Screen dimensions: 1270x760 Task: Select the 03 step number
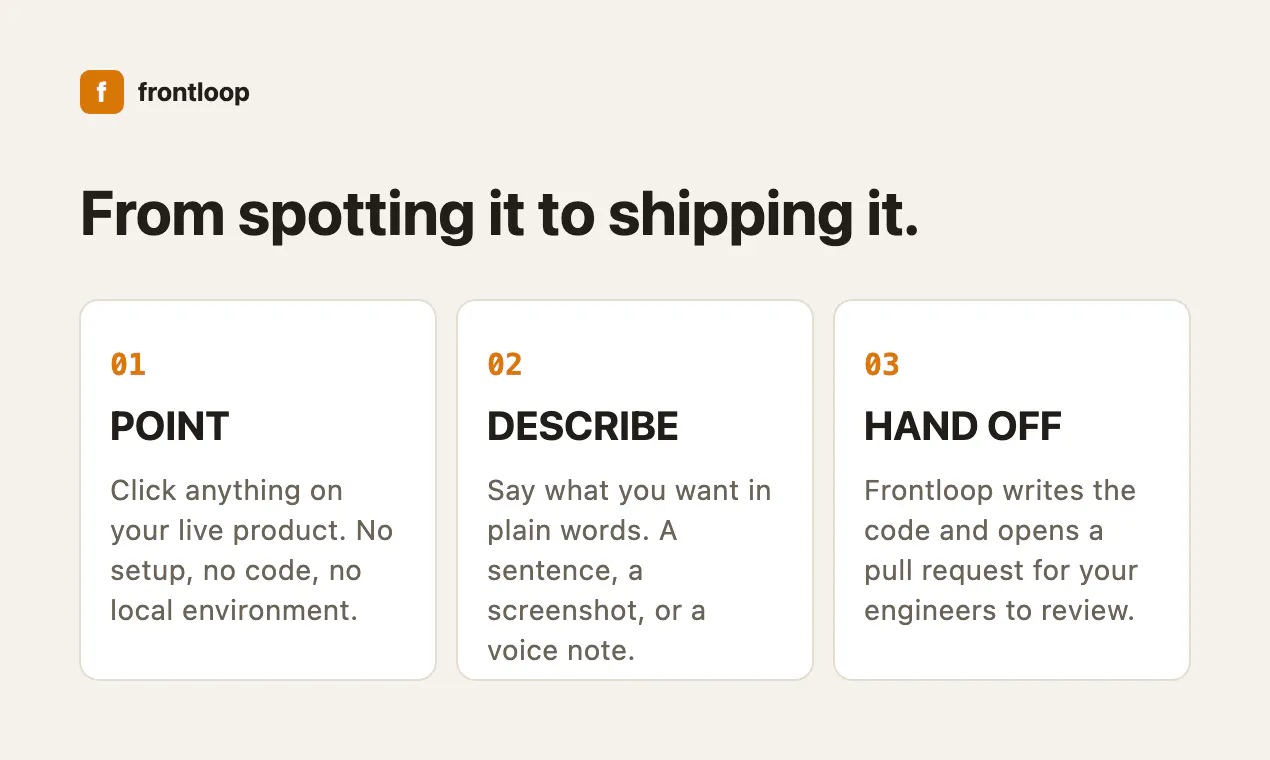pos(882,364)
